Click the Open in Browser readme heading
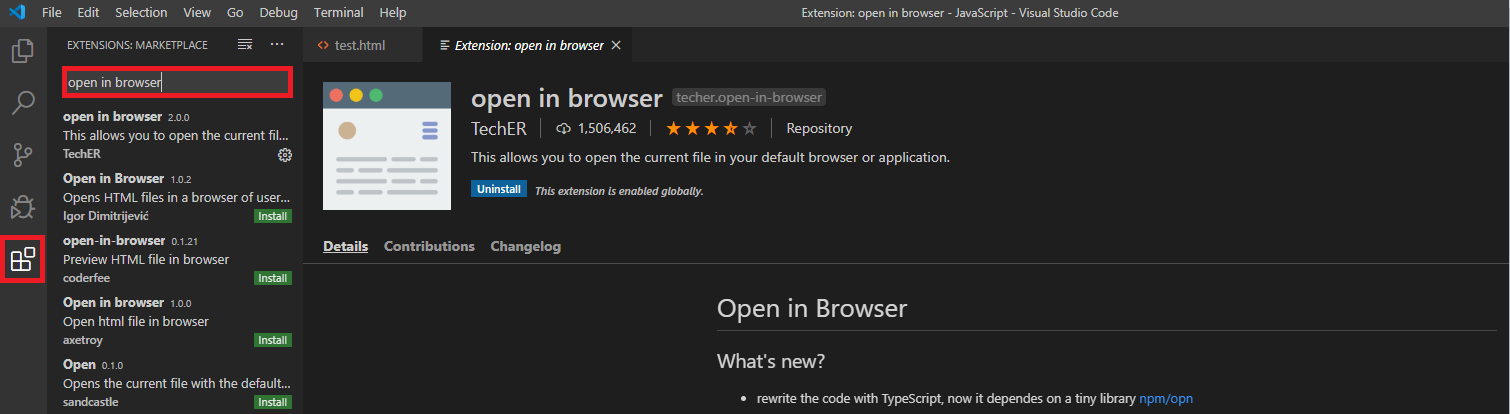 click(812, 308)
